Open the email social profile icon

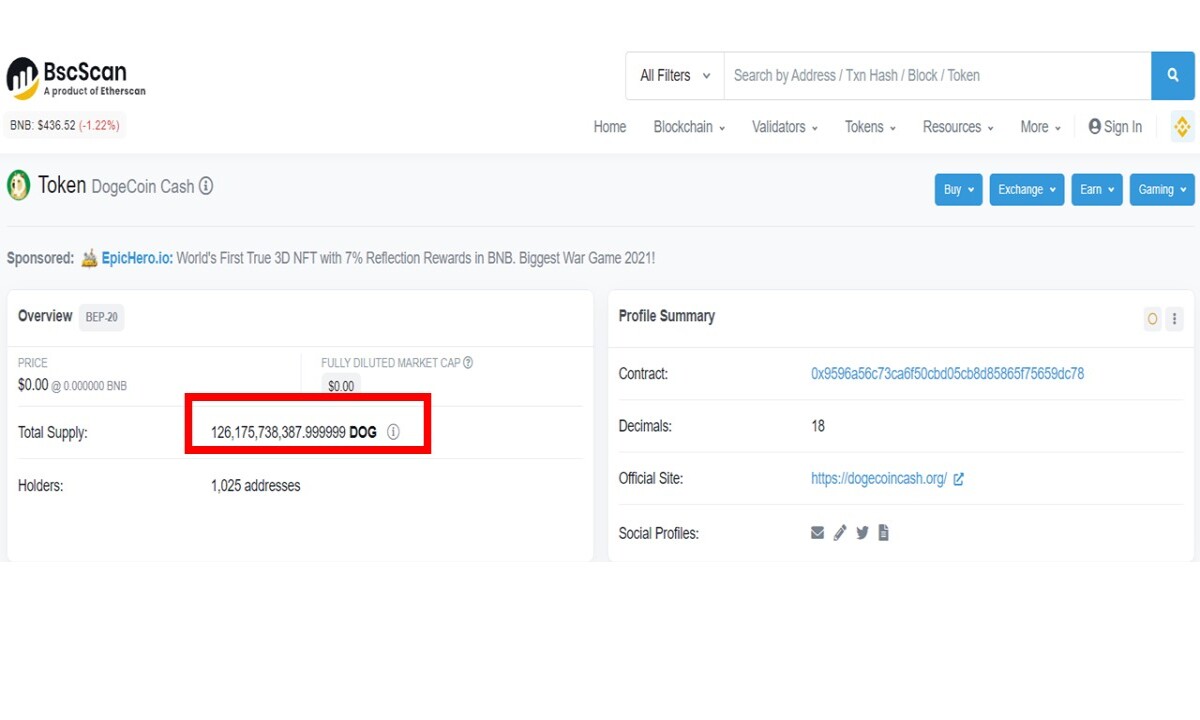[x=818, y=533]
